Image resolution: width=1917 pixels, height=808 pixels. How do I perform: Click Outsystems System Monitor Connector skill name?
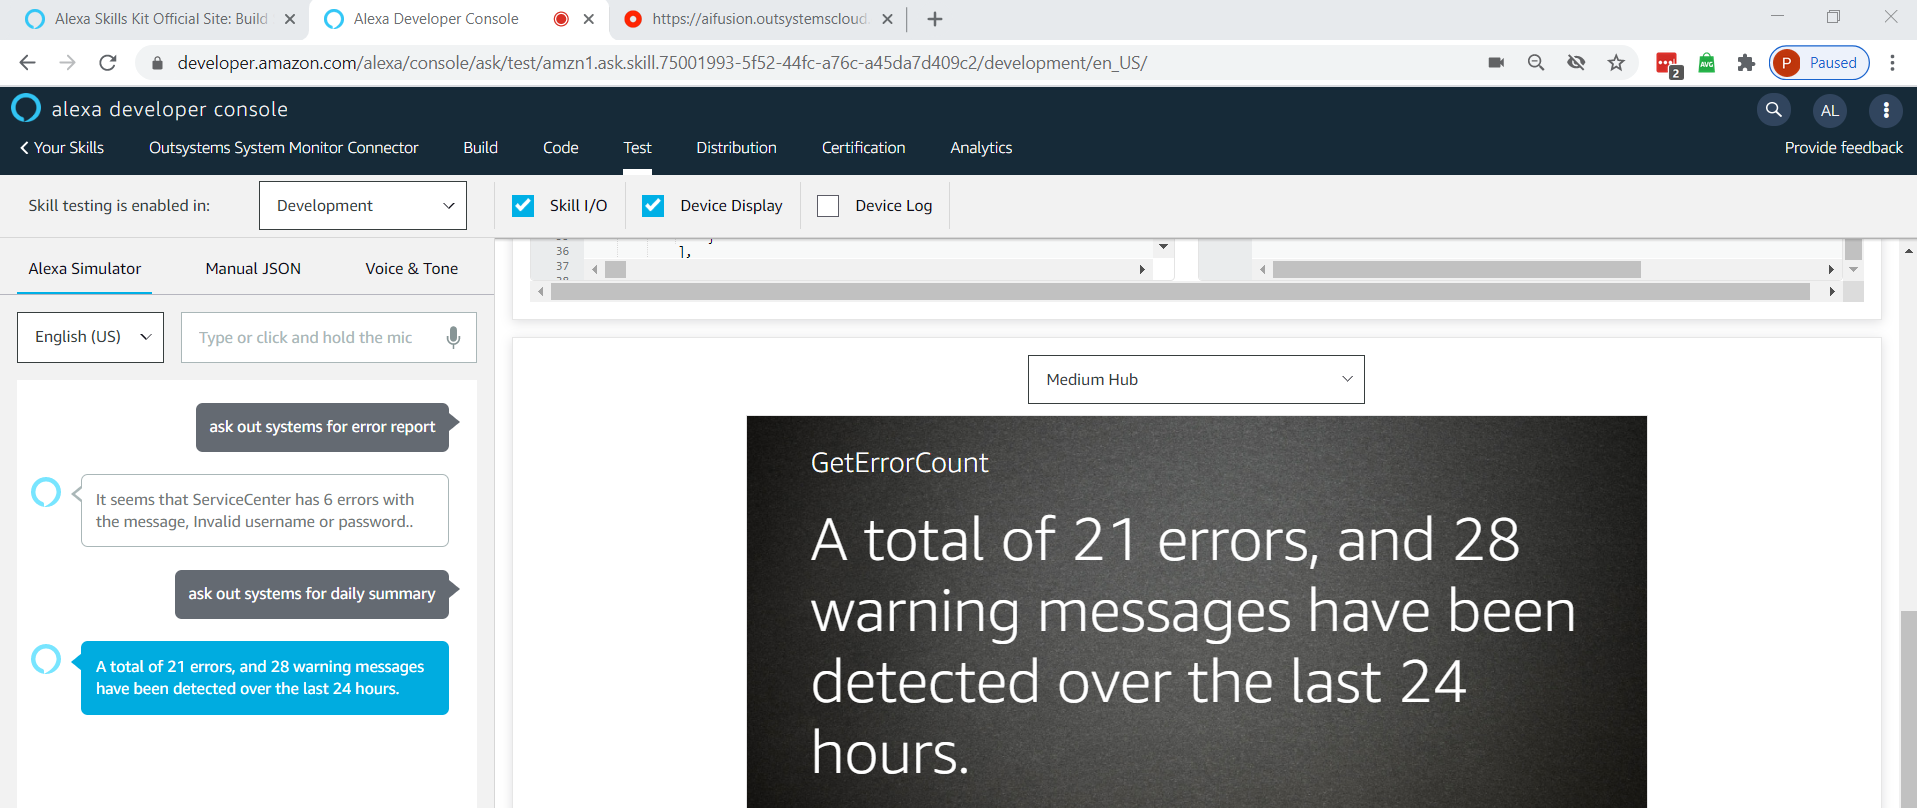click(x=284, y=148)
